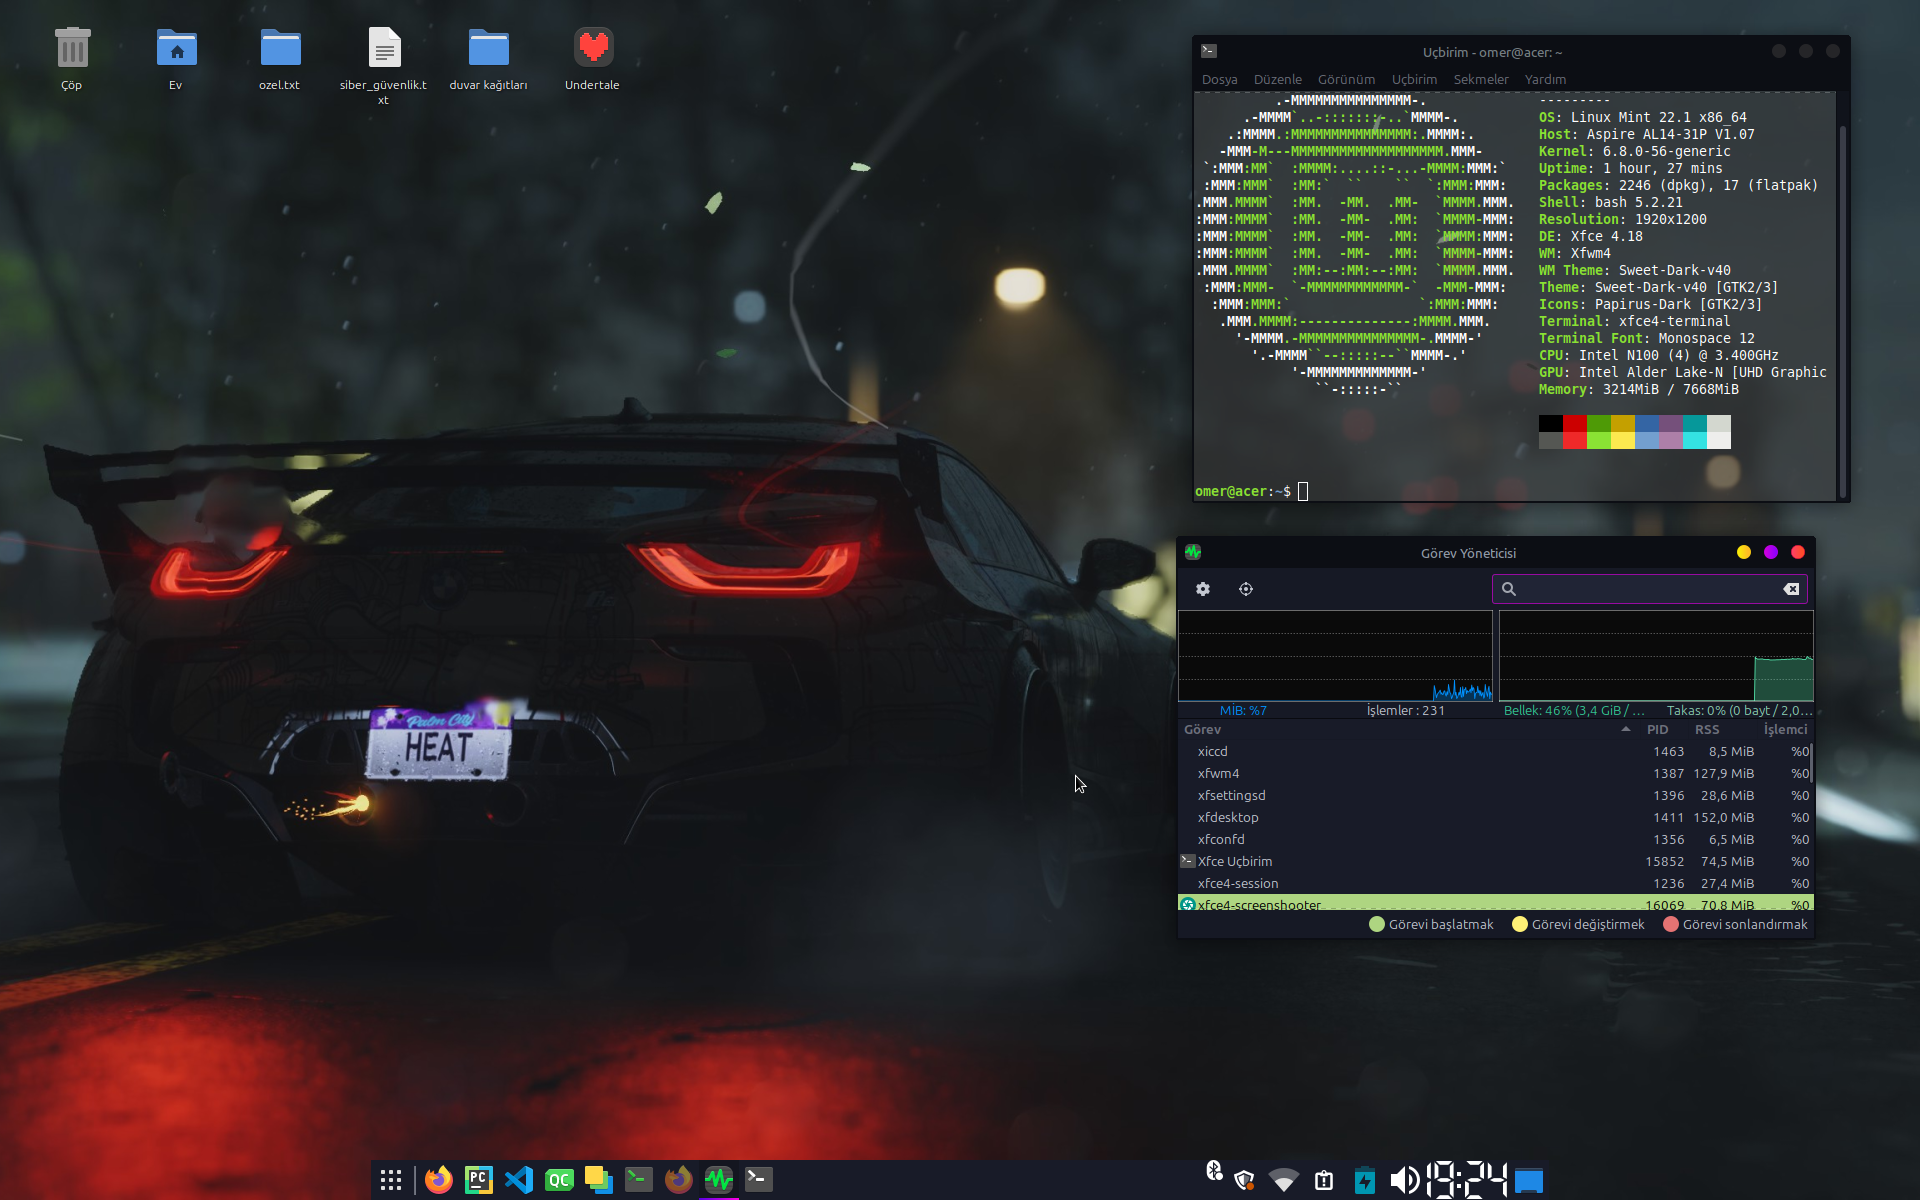Click the identify window crosshair icon

(x=1246, y=589)
